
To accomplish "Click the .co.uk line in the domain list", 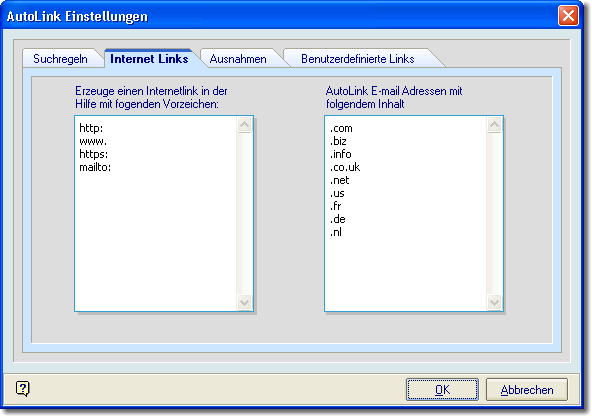I will coord(345,167).
